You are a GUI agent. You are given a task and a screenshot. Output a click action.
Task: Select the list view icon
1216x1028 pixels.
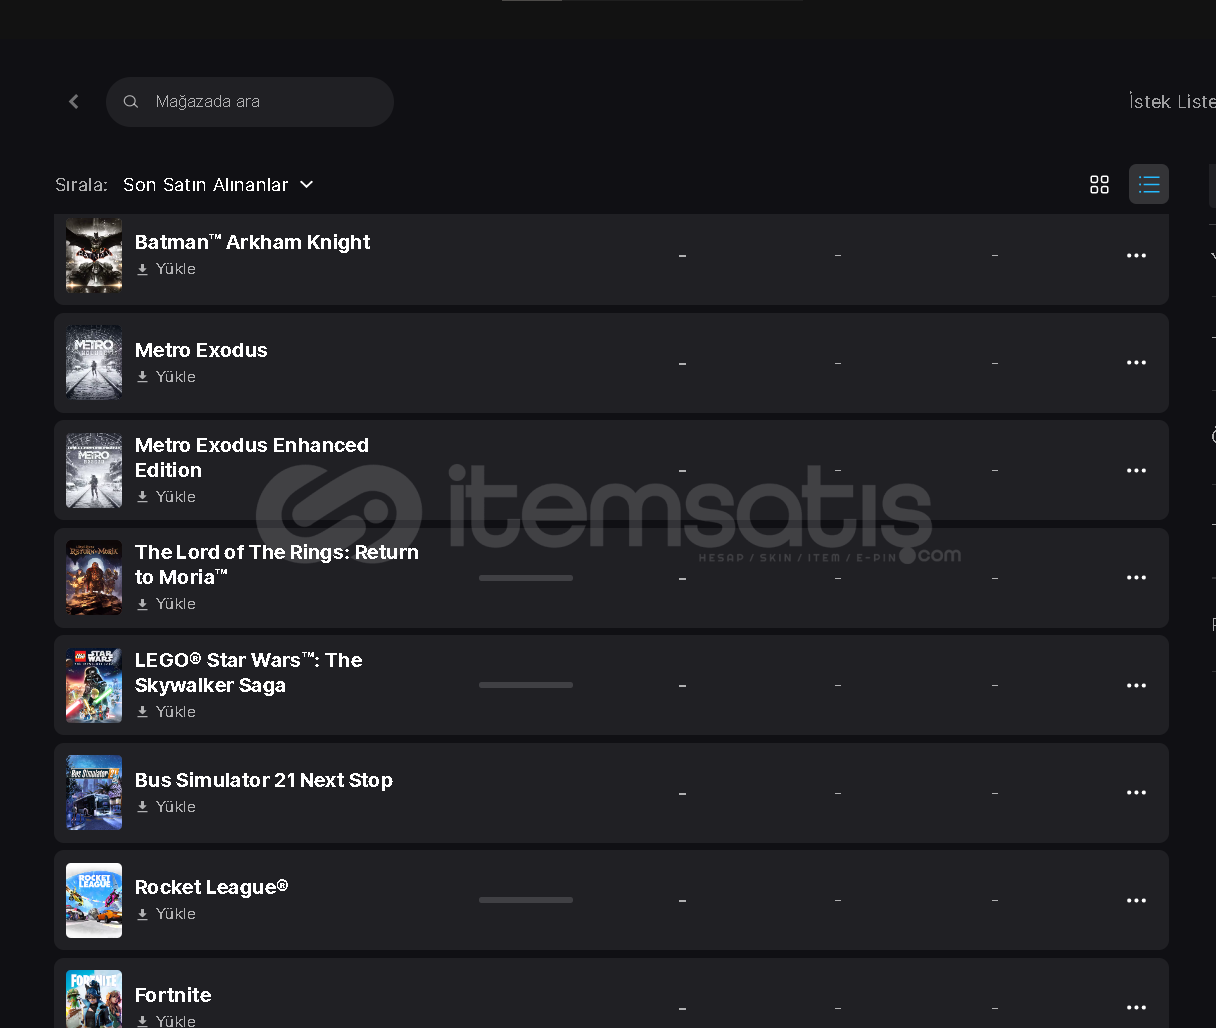pyautogui.click(x=1149, y=184)
